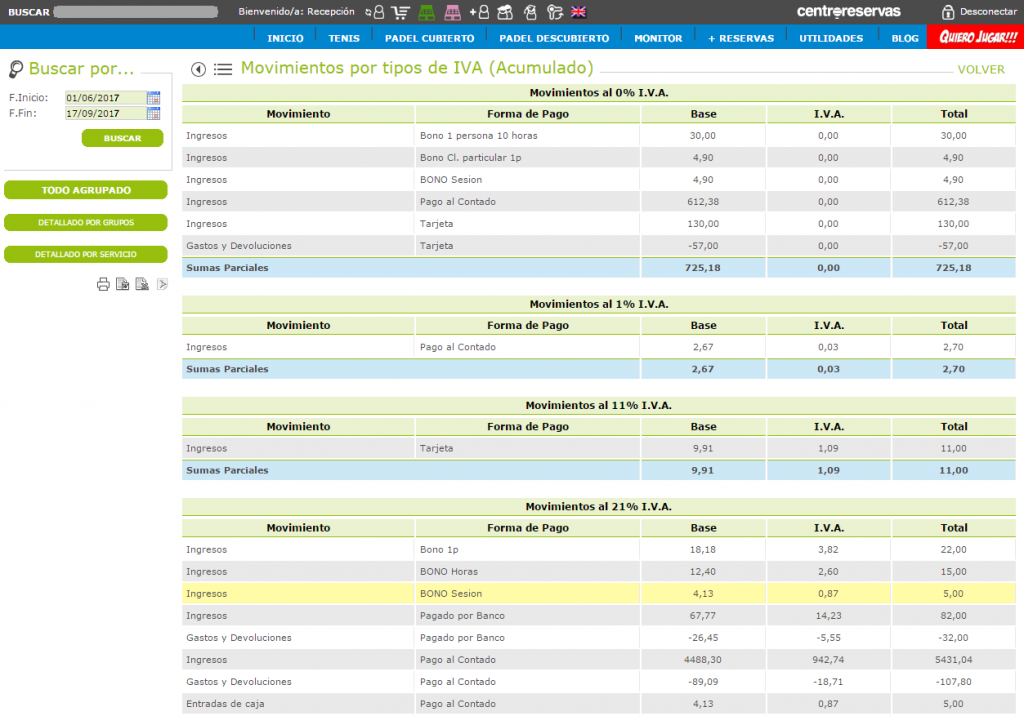Open the PADEL DESCUBIERTO menu
1024x716 pixels.
pos(554,39)
